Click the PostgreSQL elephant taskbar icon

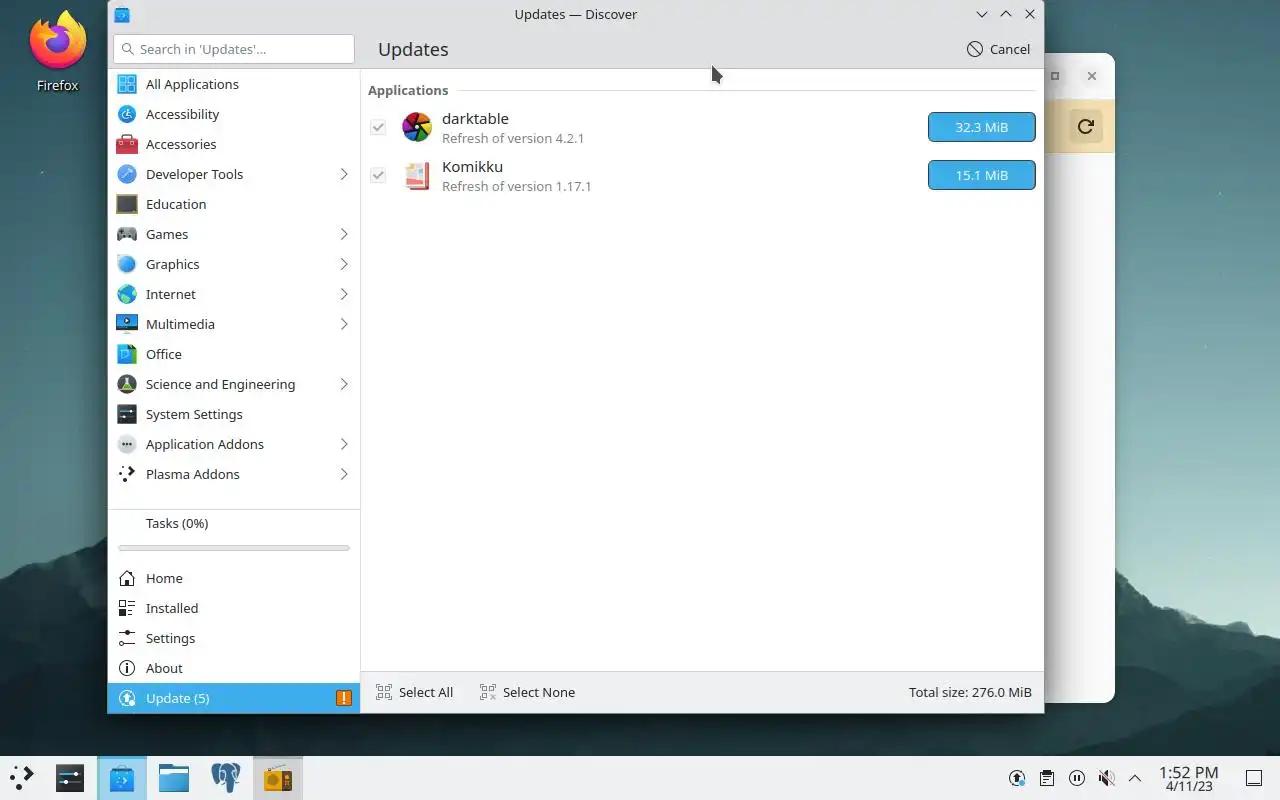tap(226, 777)
